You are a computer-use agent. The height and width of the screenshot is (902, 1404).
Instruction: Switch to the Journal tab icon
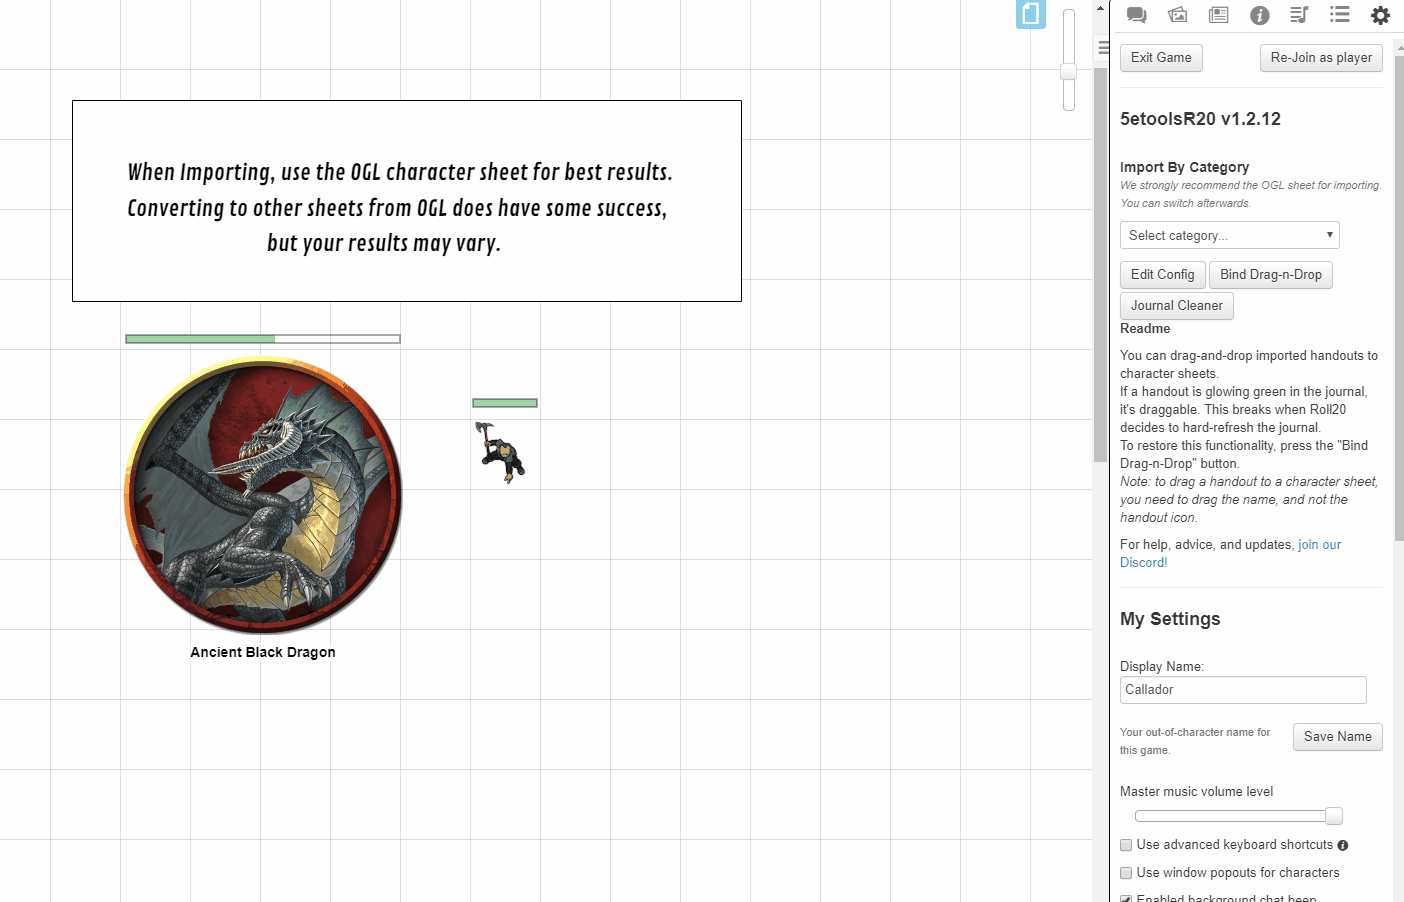(x=1218, y=15)
